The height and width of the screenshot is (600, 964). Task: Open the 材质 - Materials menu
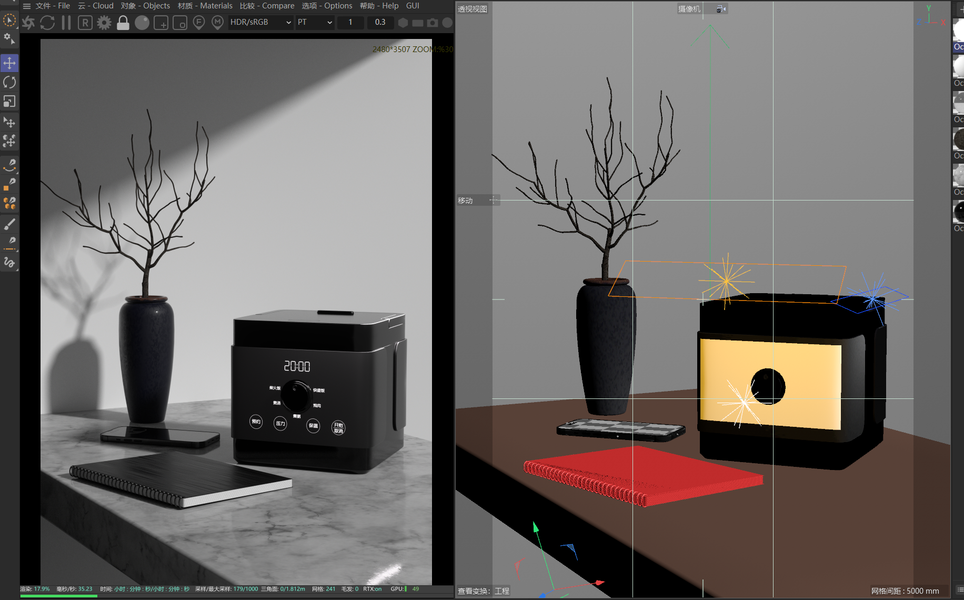205,6
